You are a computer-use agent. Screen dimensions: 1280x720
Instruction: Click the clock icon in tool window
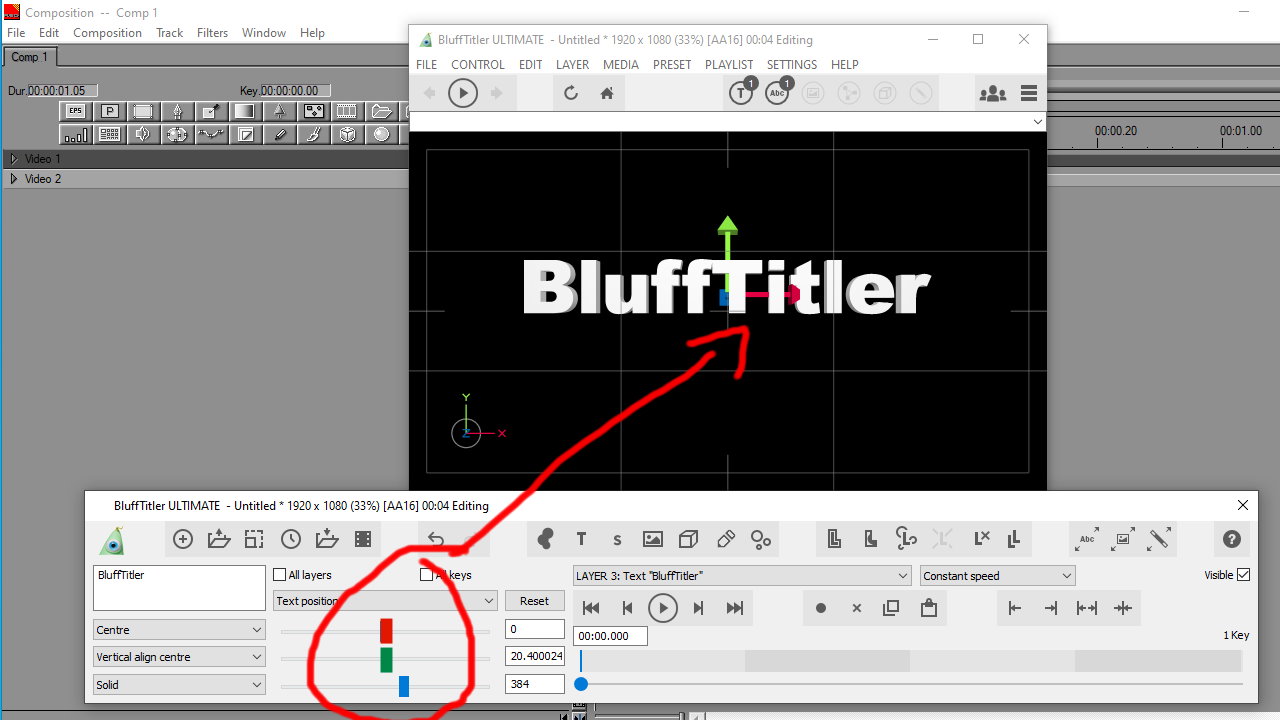tap(291, 539)
